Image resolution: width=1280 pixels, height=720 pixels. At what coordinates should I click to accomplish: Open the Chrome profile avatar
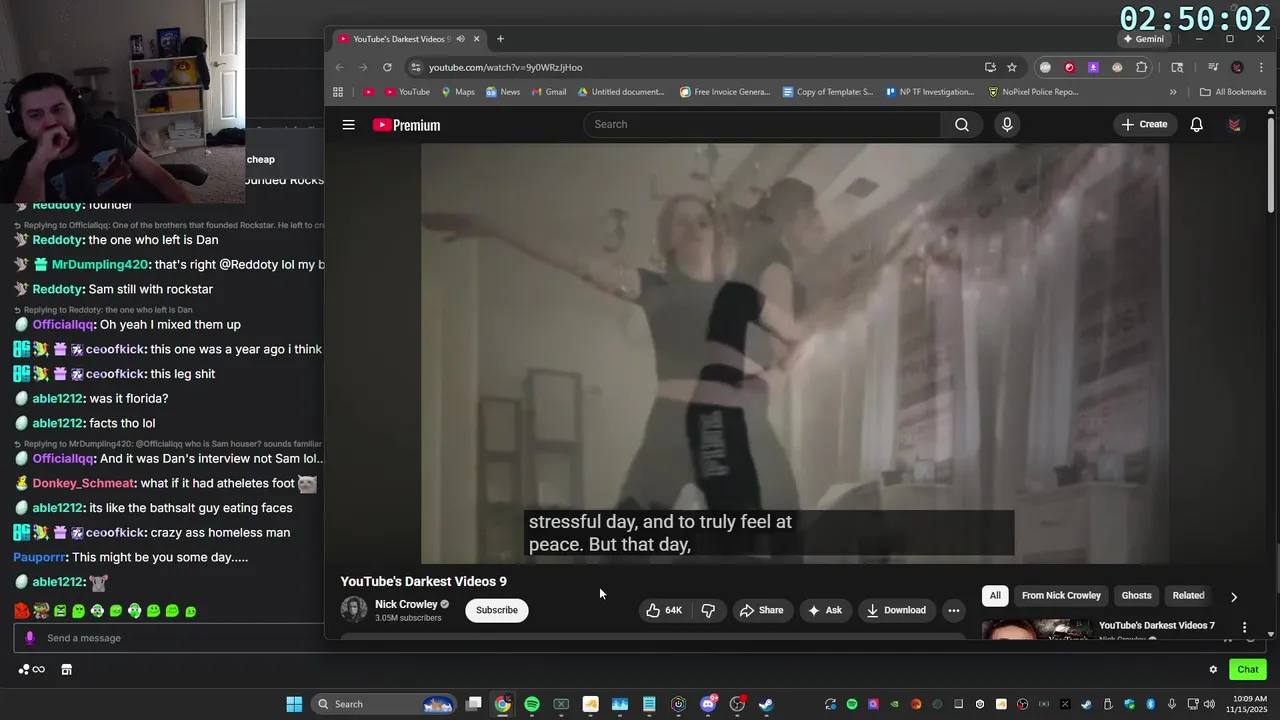(1237, 67)
